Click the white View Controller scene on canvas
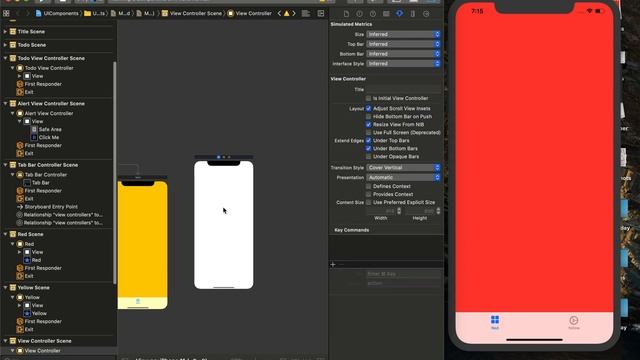Image resolution: width=640 pixels, height=360 pixels. [x=224, y=225]
